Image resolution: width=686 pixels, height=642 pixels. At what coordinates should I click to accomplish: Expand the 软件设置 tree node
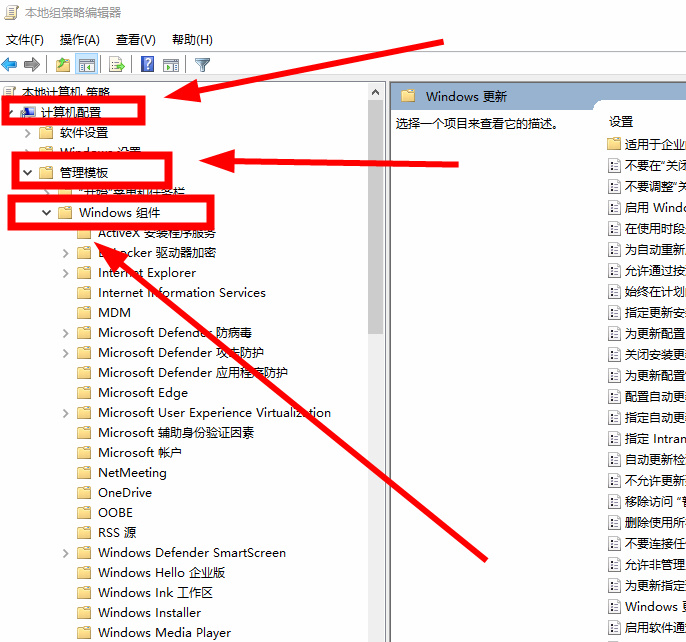[27, 132]
